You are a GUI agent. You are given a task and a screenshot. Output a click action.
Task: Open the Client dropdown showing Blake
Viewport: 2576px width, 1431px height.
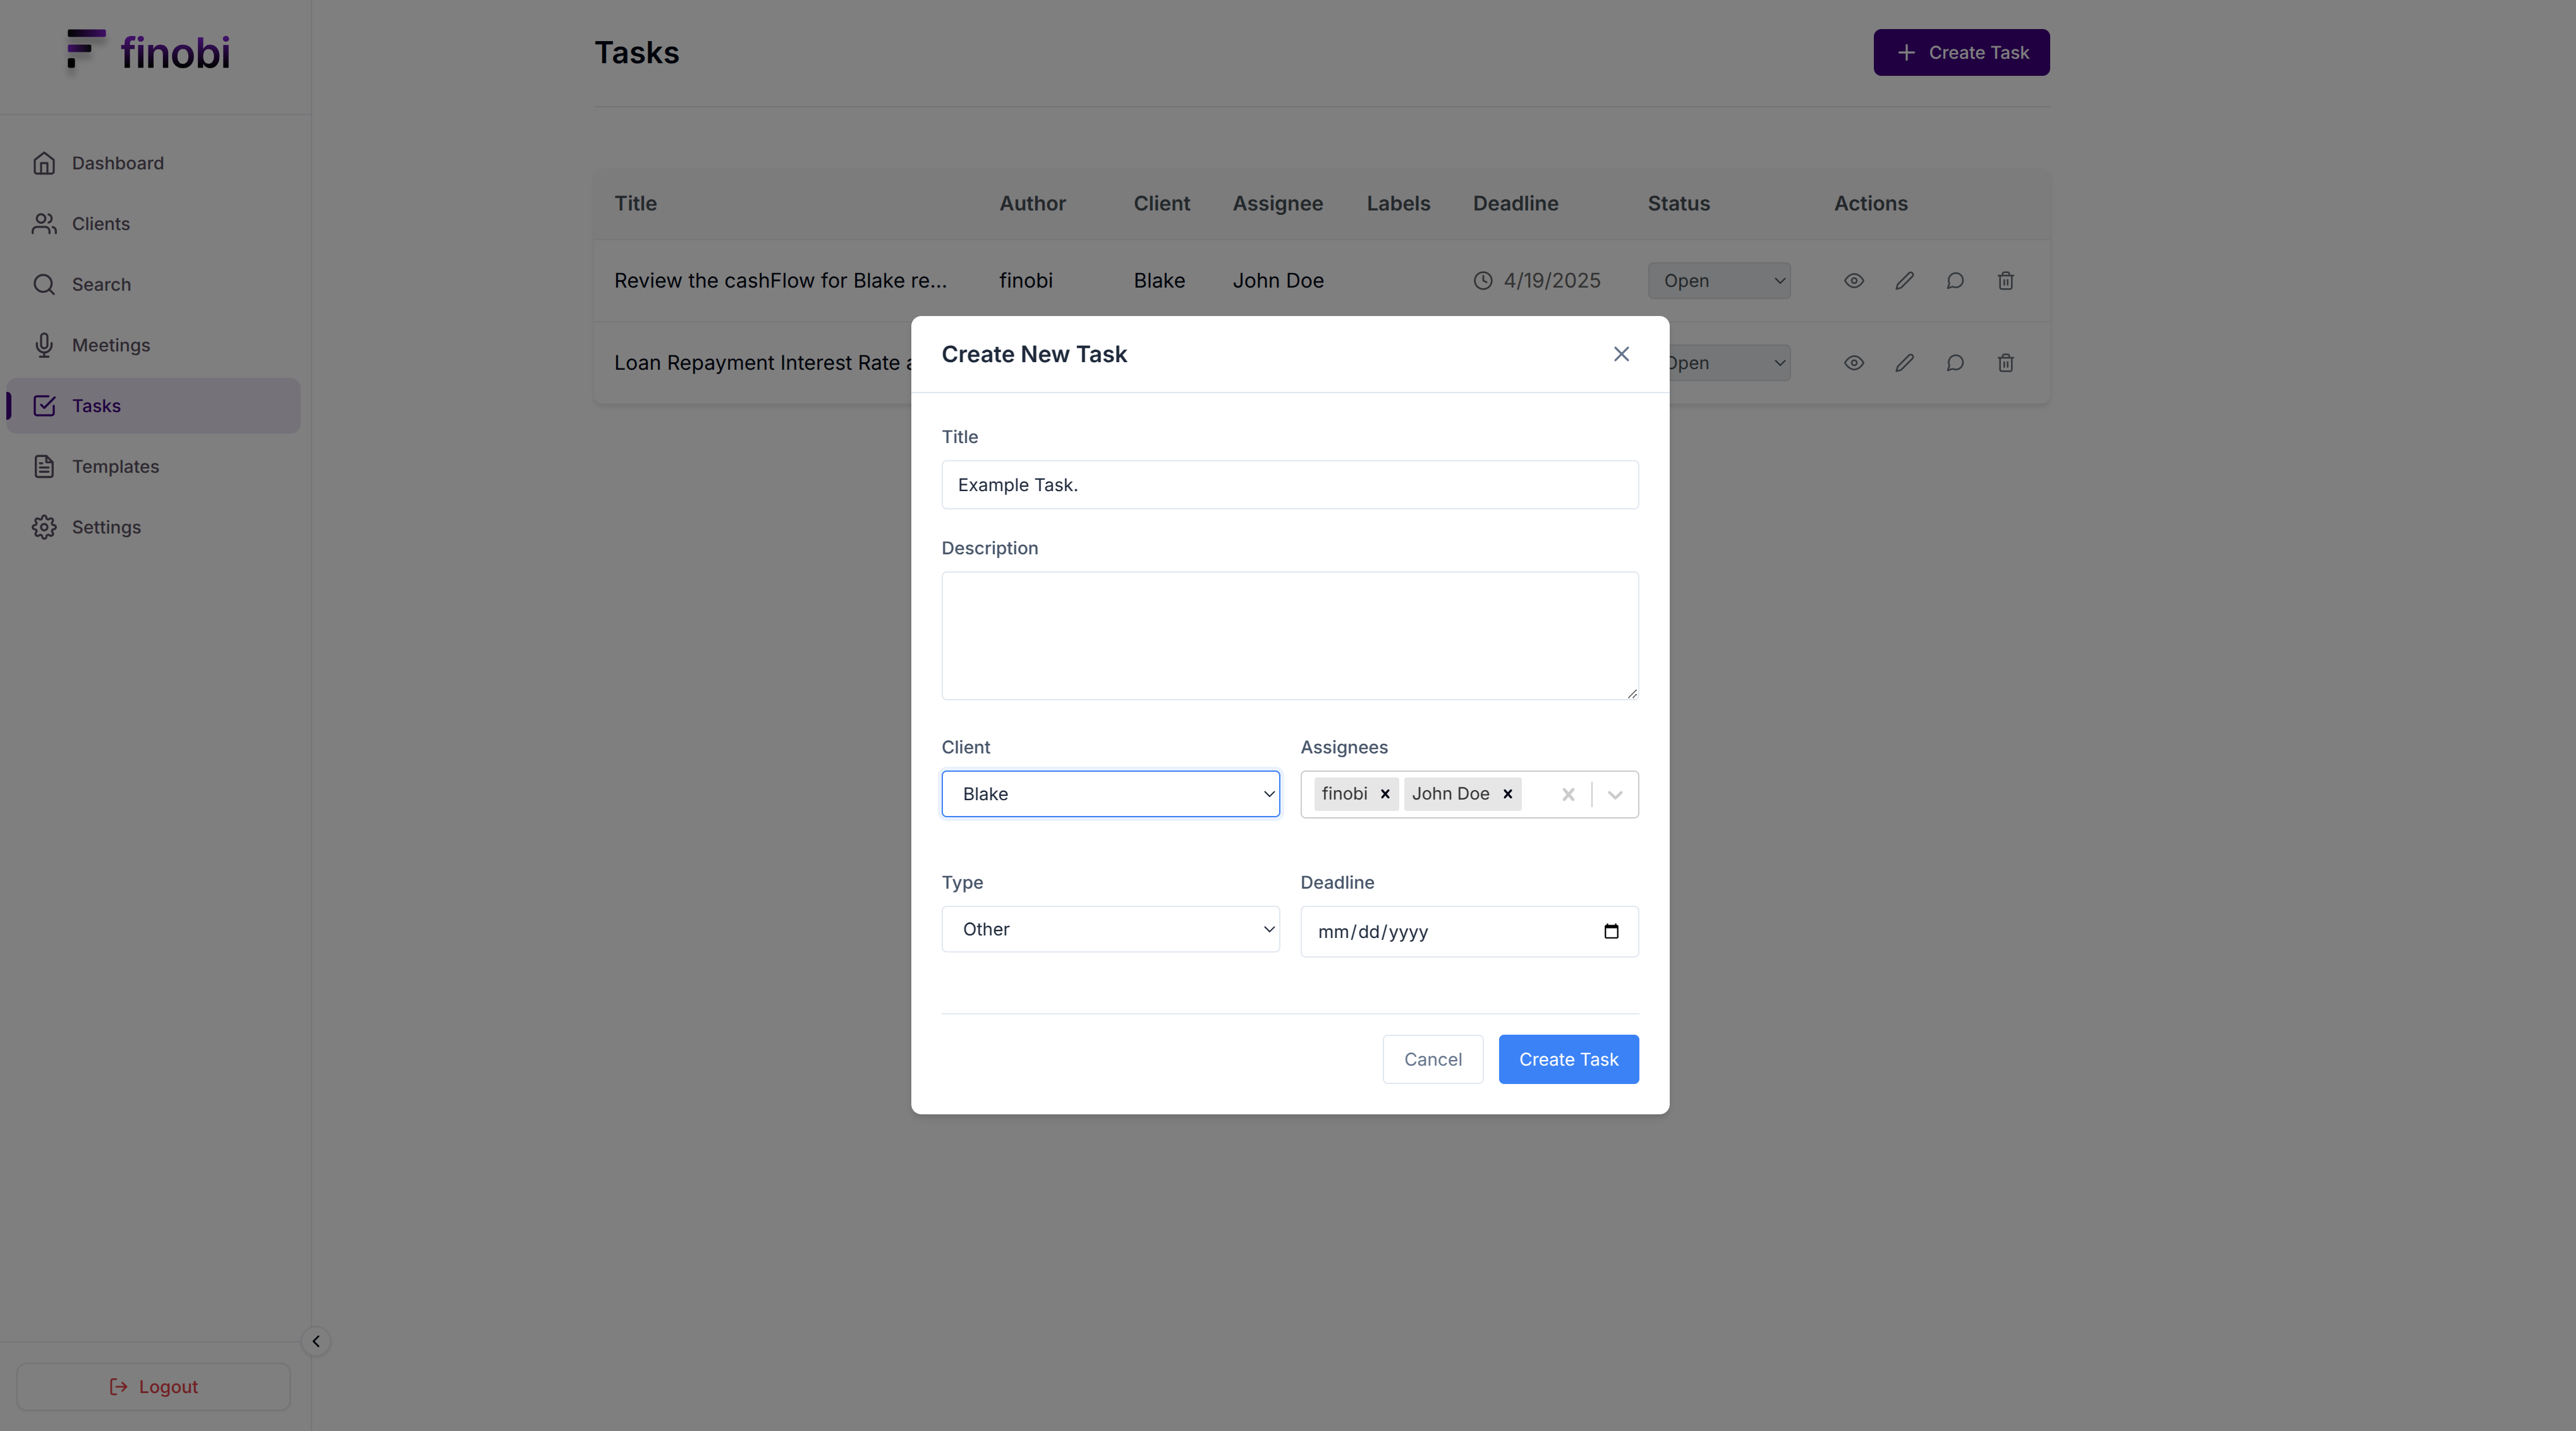[x=1110, y=794]
